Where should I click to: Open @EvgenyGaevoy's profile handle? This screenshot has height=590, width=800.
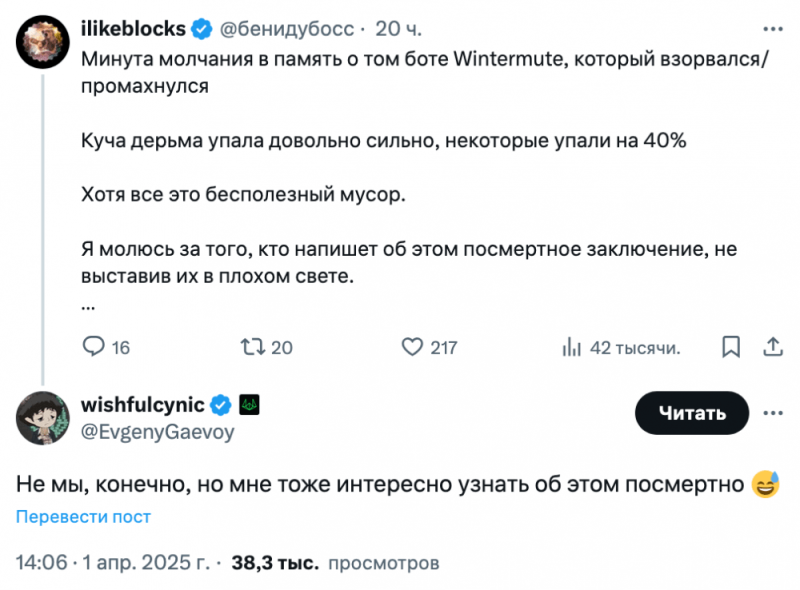pos(157,432)
